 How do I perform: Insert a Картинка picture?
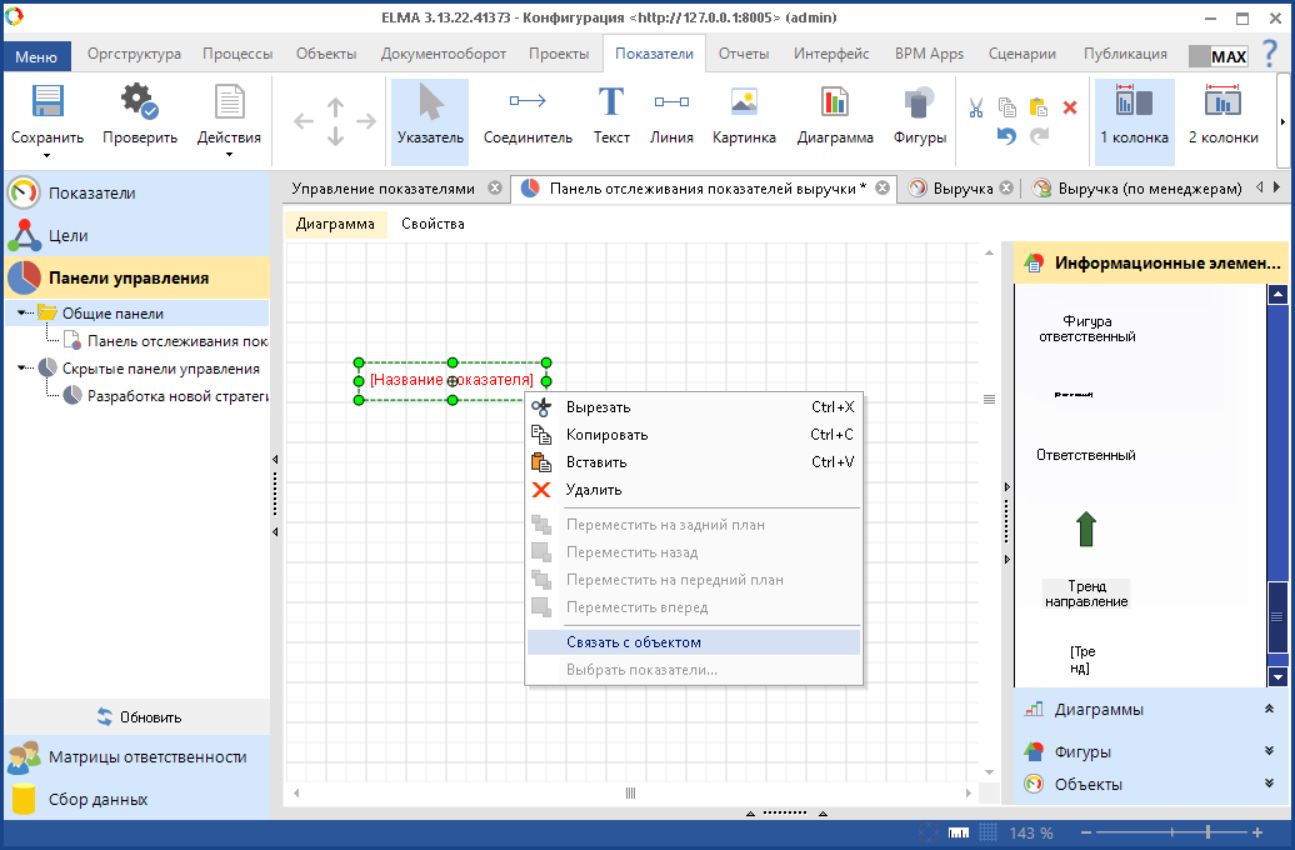(x=744, y=116)
